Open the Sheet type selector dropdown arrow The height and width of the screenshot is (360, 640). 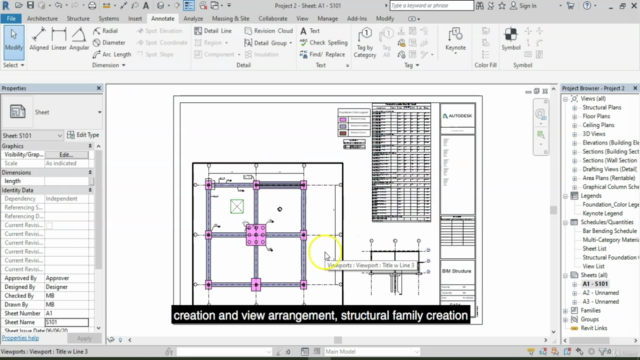(x=99, y=112)
